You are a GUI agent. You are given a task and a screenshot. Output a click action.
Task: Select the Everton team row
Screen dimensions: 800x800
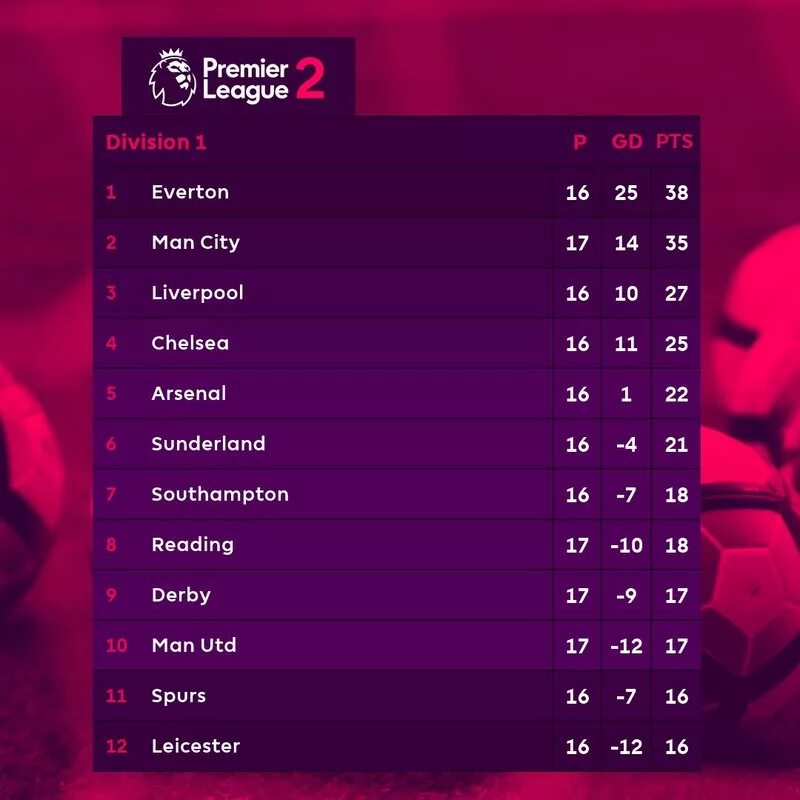(x=190, y=192)
